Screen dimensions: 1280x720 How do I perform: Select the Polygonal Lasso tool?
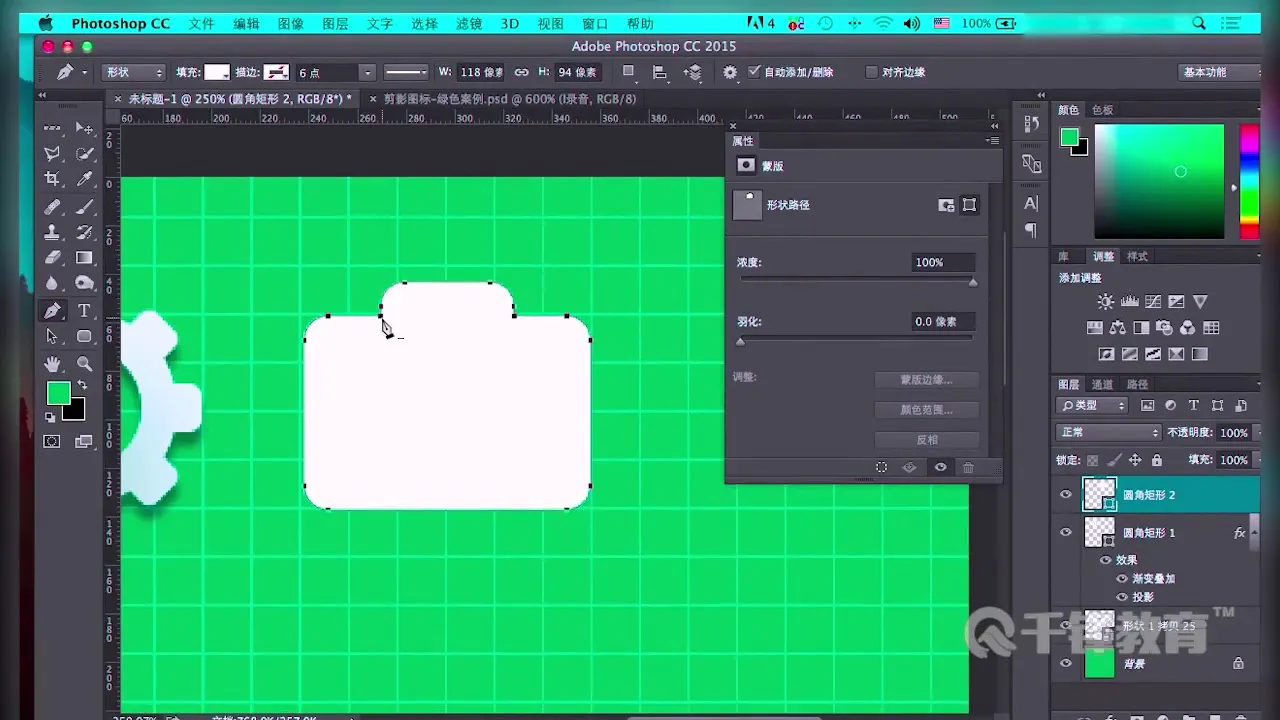pos(53,154)
